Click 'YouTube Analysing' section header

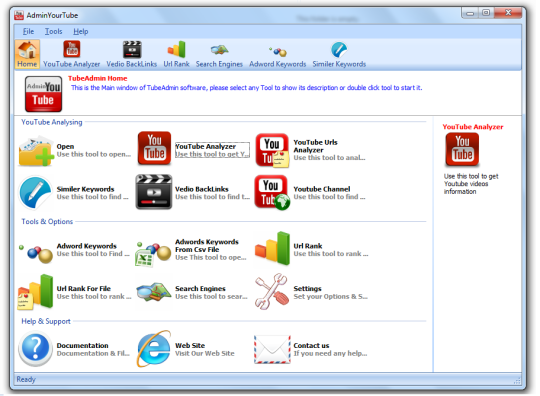52,122
